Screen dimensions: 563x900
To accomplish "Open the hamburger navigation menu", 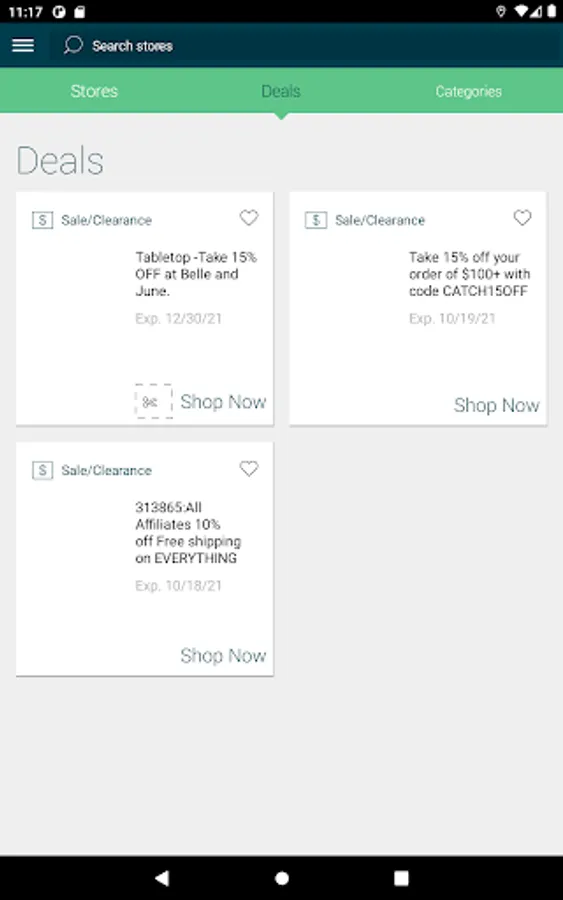I will 23,45.
